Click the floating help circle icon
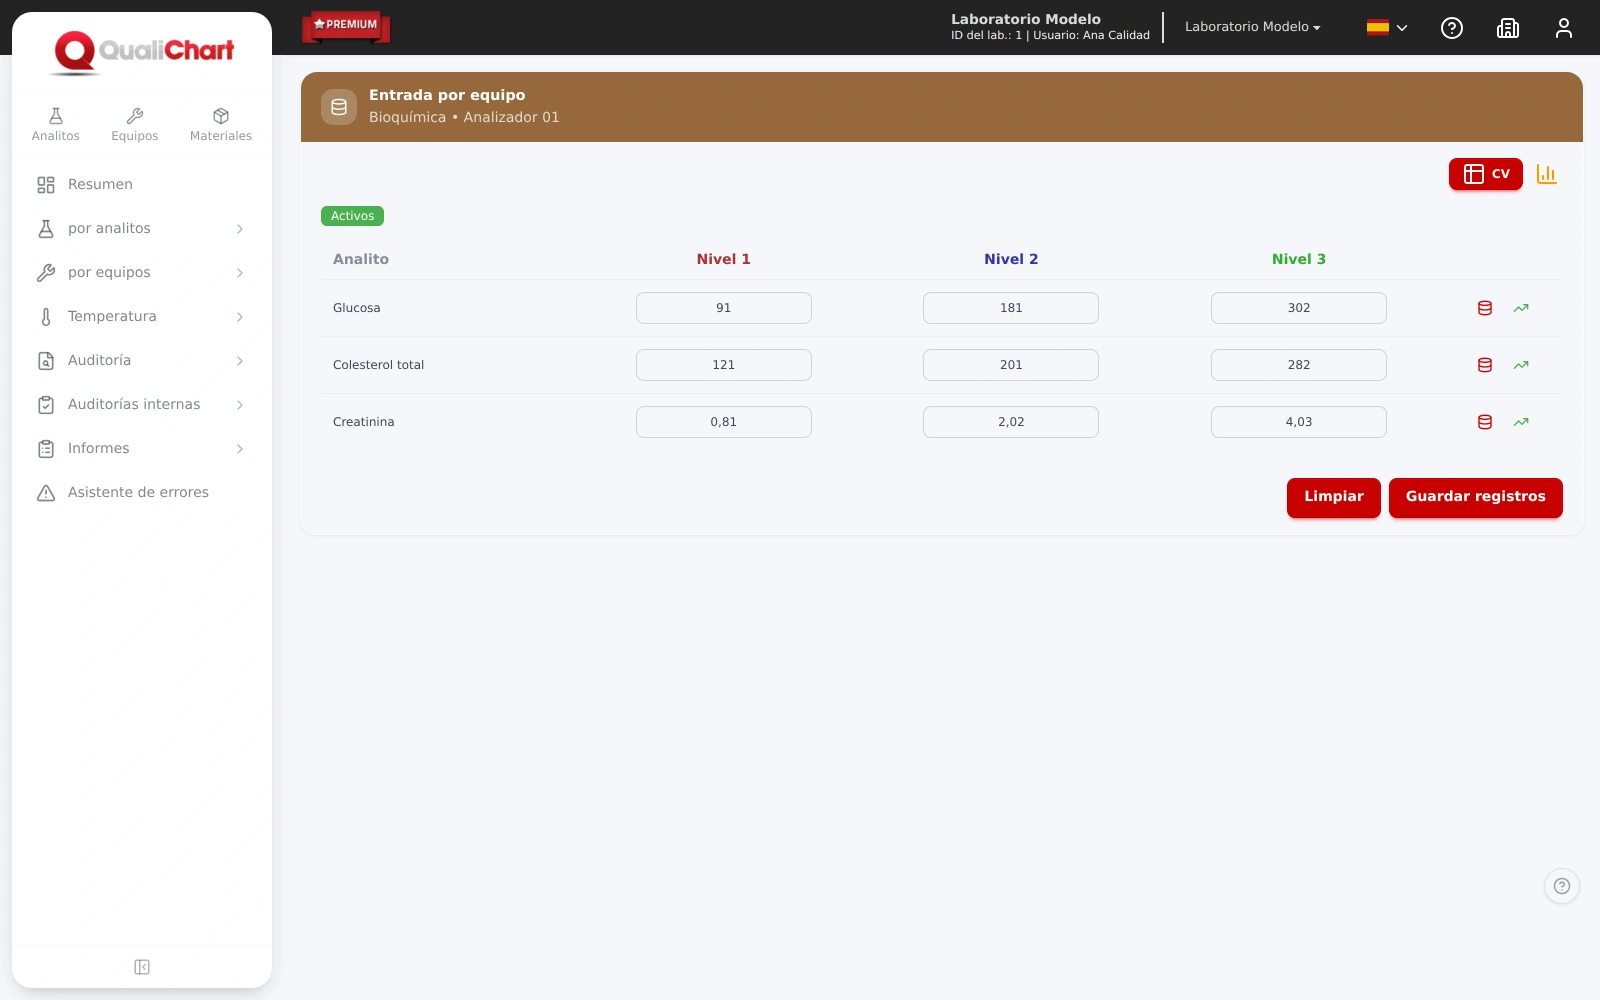The width and height of the screenshot is (1600, 1000). pyautogui.click(x=1562, y=886)
